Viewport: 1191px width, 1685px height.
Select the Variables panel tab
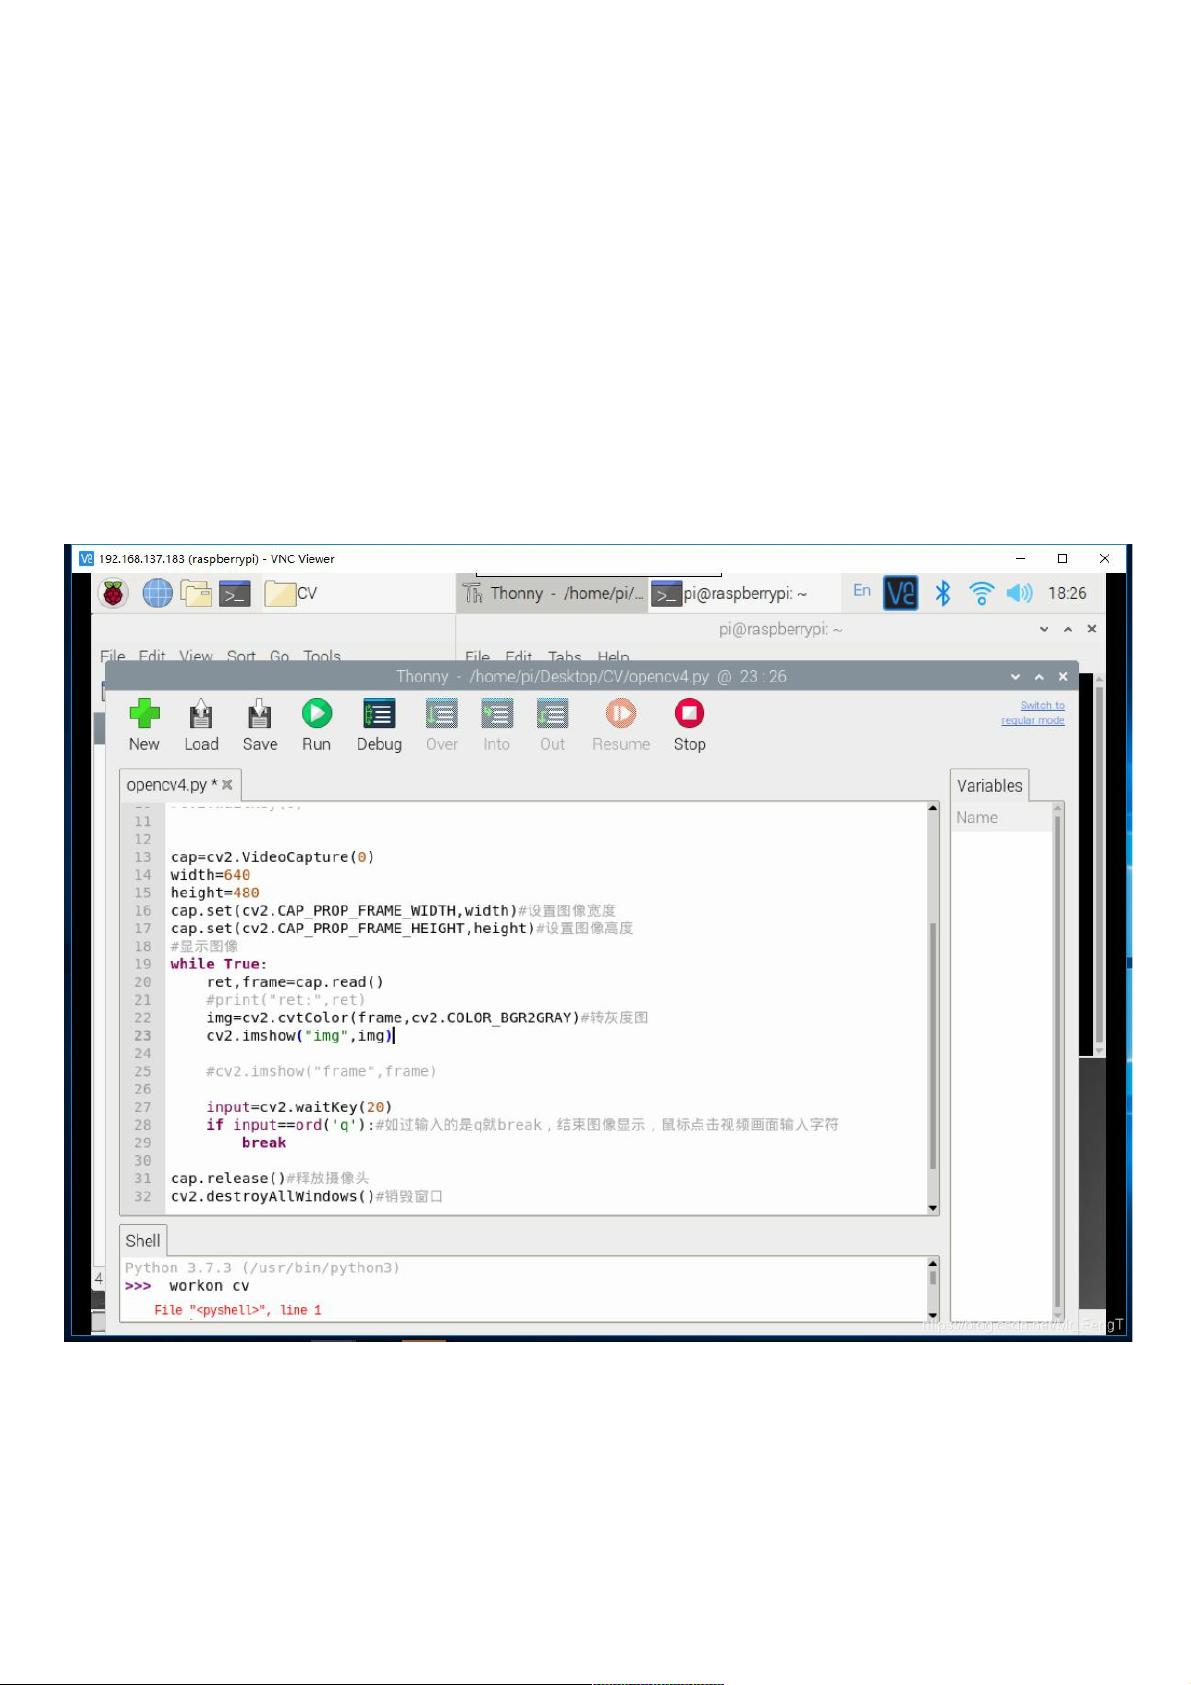coord(990,786)
